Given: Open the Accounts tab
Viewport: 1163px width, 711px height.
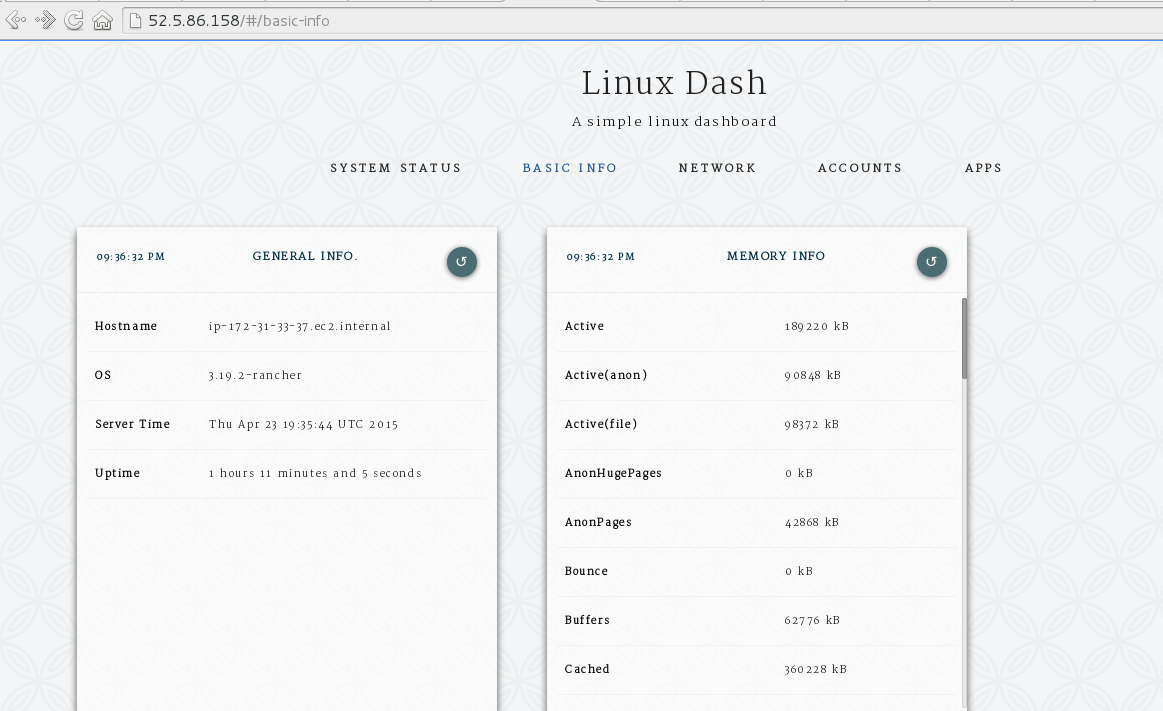Looking at the screenshot, I should pos(860,168).
